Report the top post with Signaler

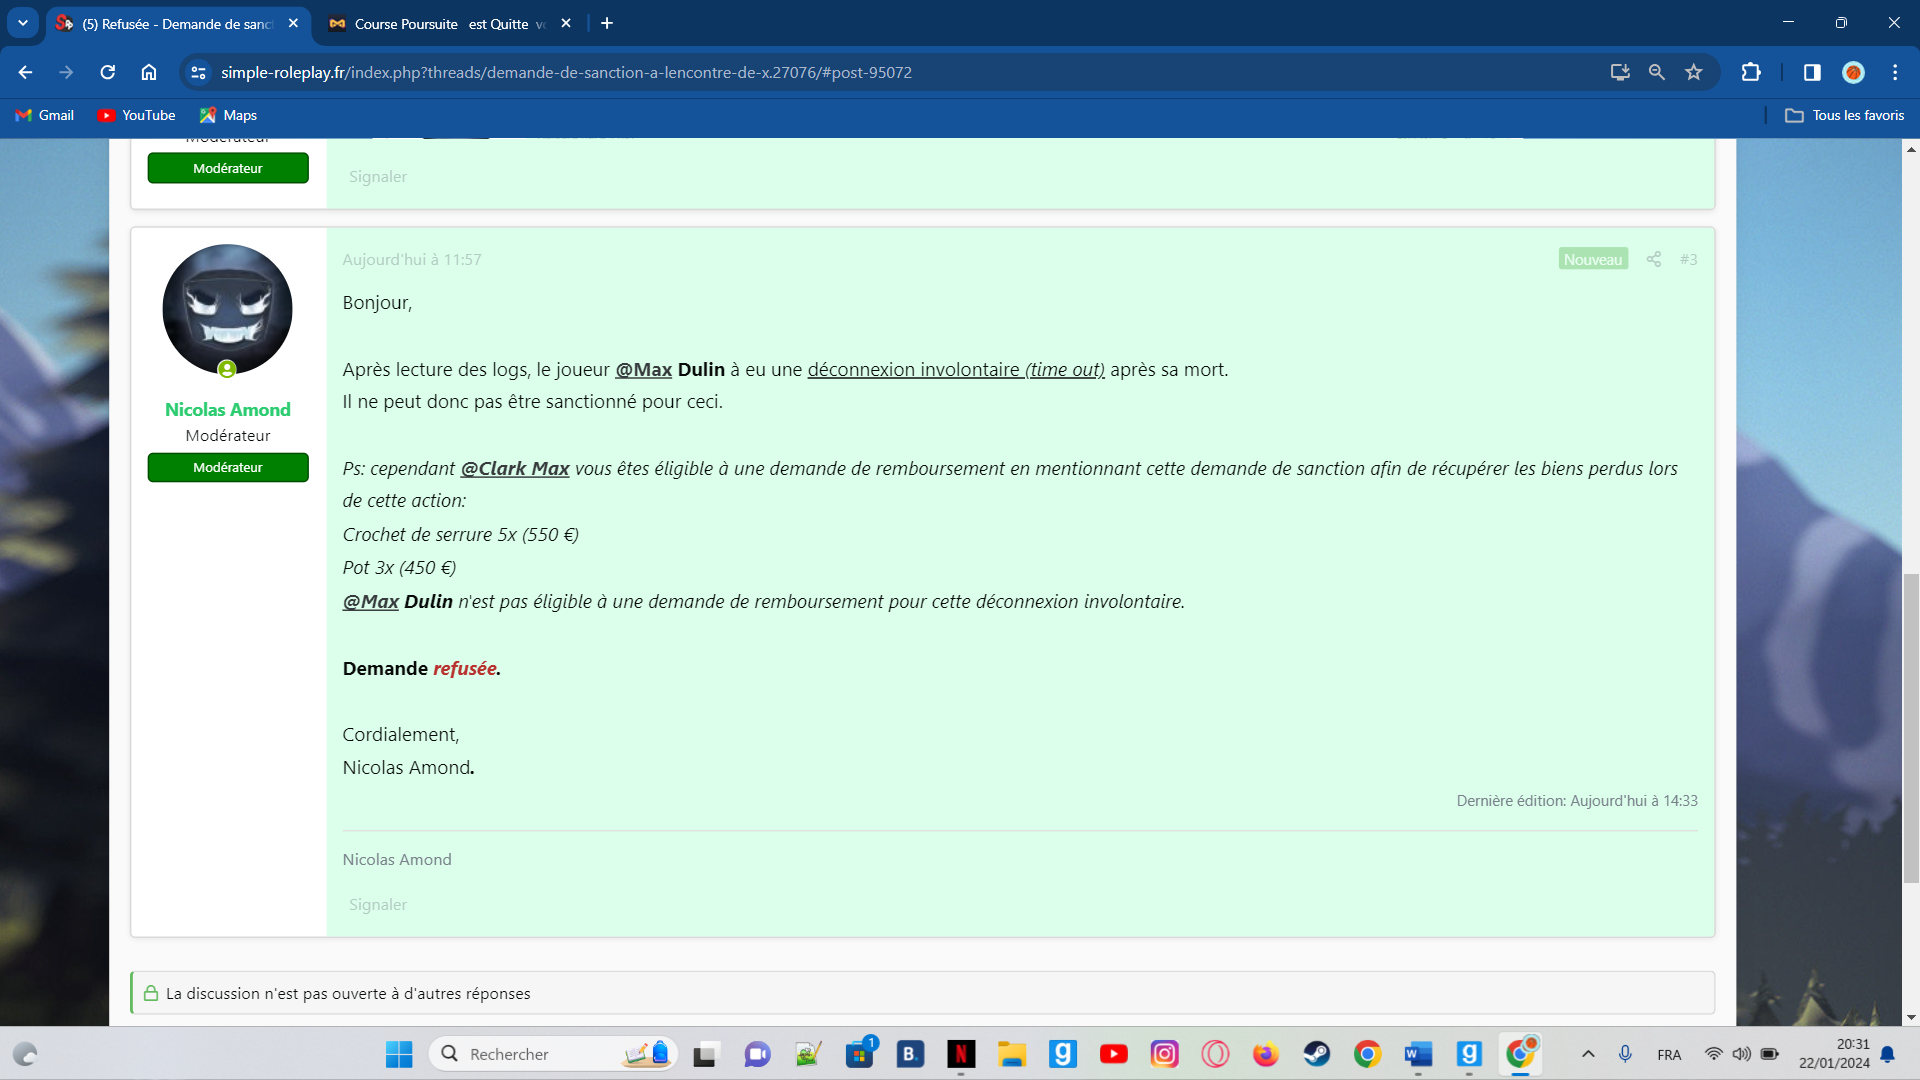(x=378, y=177)
